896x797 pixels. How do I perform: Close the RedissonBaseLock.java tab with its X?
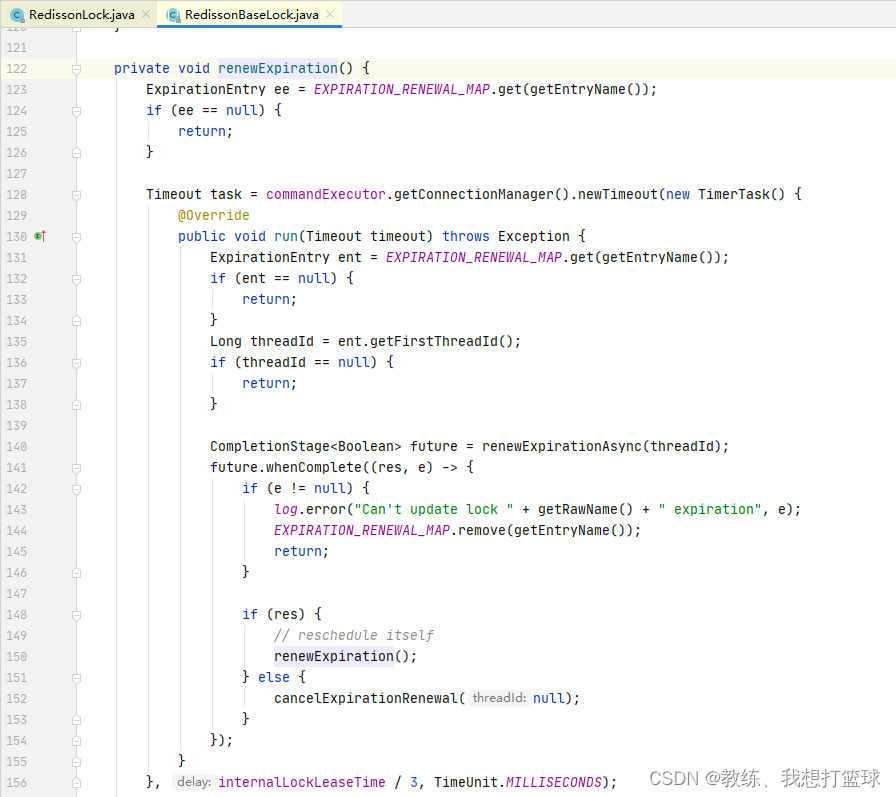point(330,15)
